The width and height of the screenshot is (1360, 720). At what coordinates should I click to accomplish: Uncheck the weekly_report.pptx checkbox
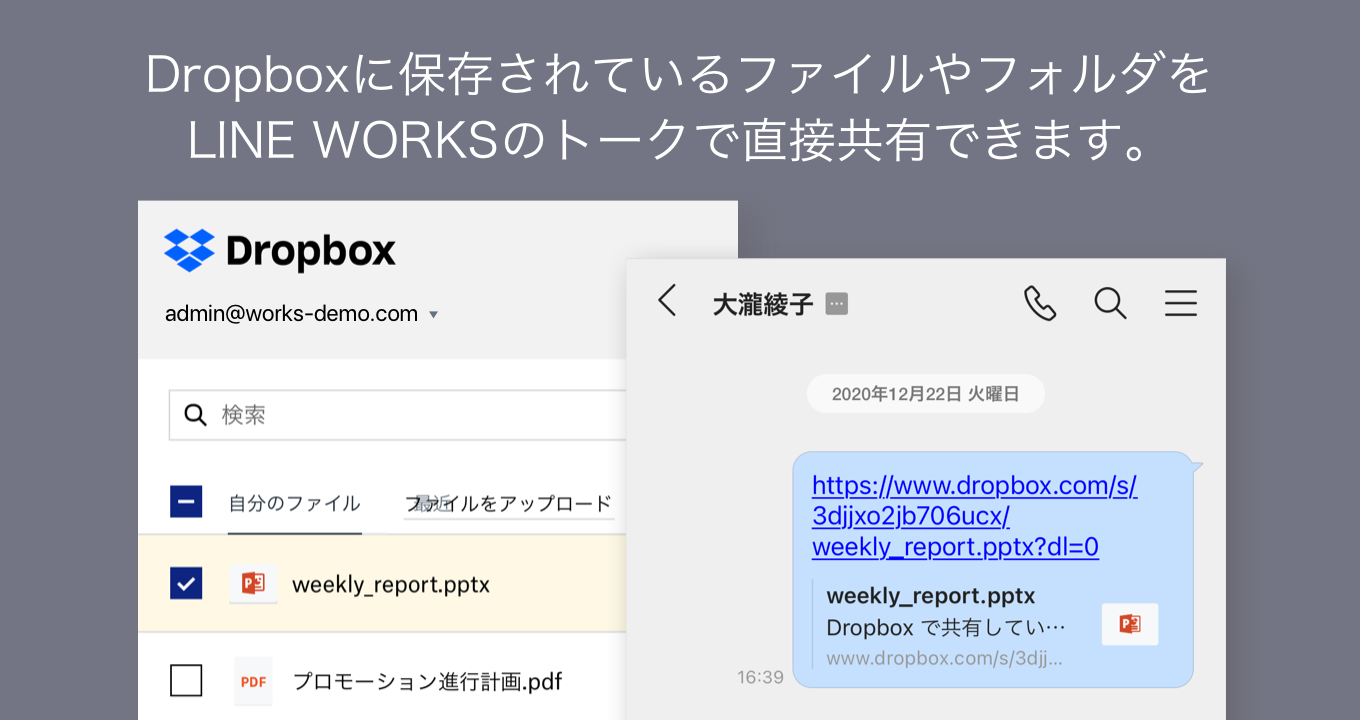point(186,583)
